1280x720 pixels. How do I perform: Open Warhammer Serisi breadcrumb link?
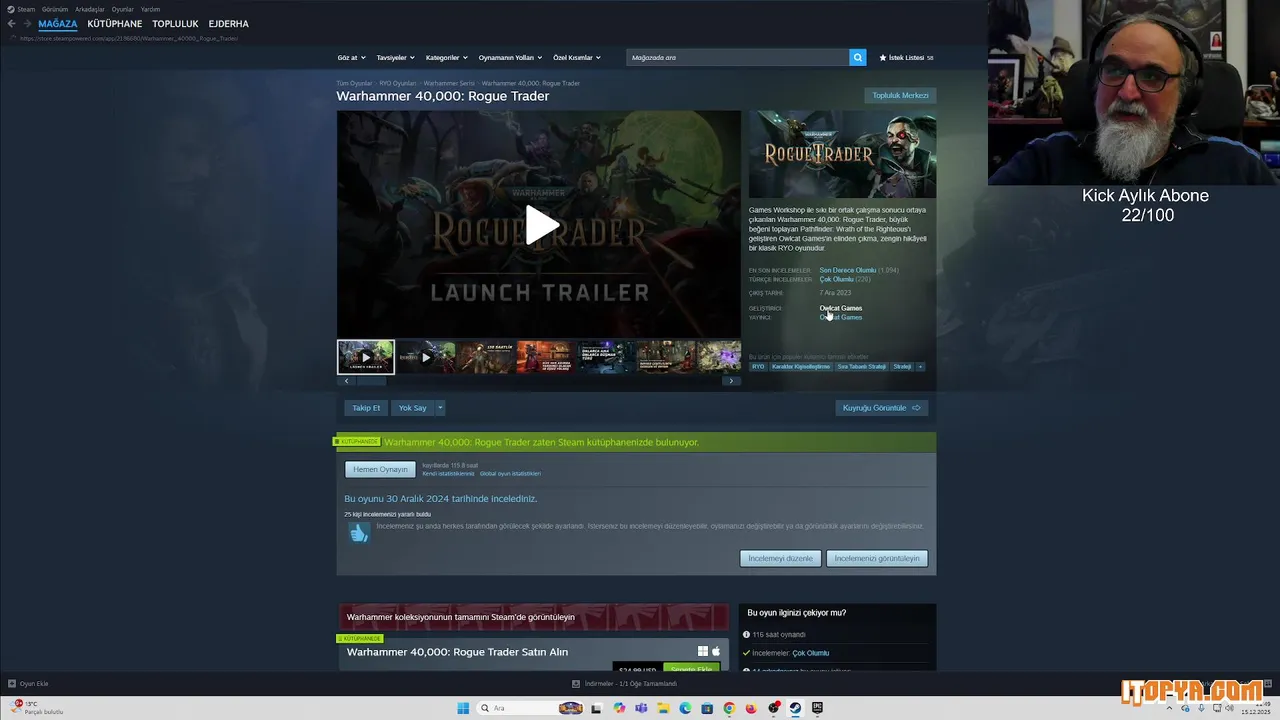(449, 83)
